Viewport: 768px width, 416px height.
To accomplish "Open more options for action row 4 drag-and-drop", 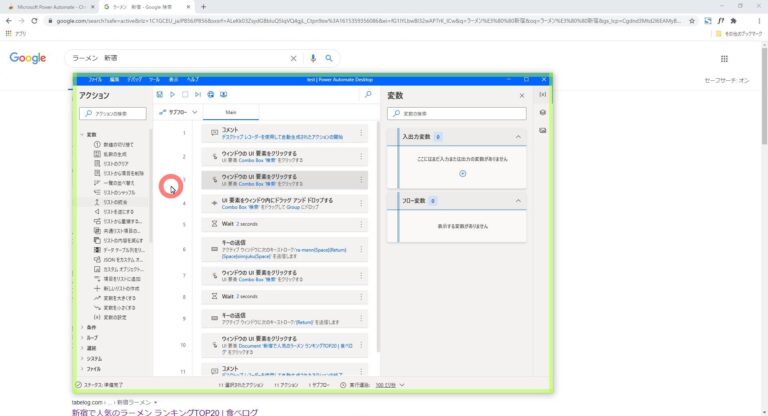I will (361, 203).
